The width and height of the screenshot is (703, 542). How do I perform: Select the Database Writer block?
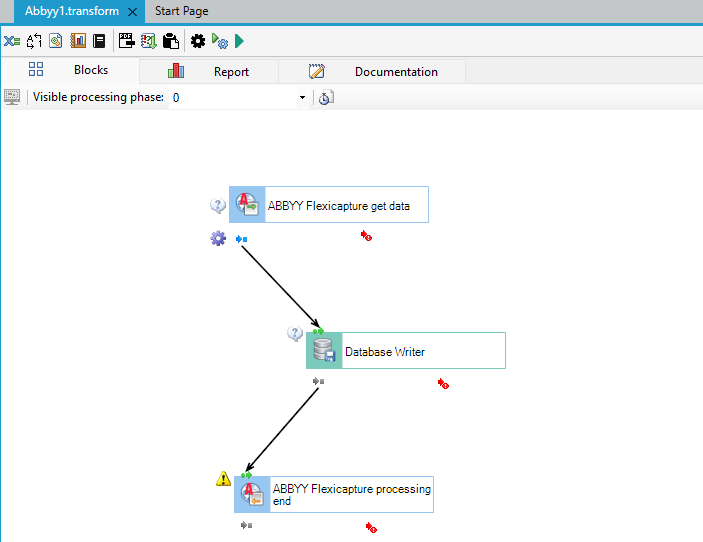coord(406,351)
